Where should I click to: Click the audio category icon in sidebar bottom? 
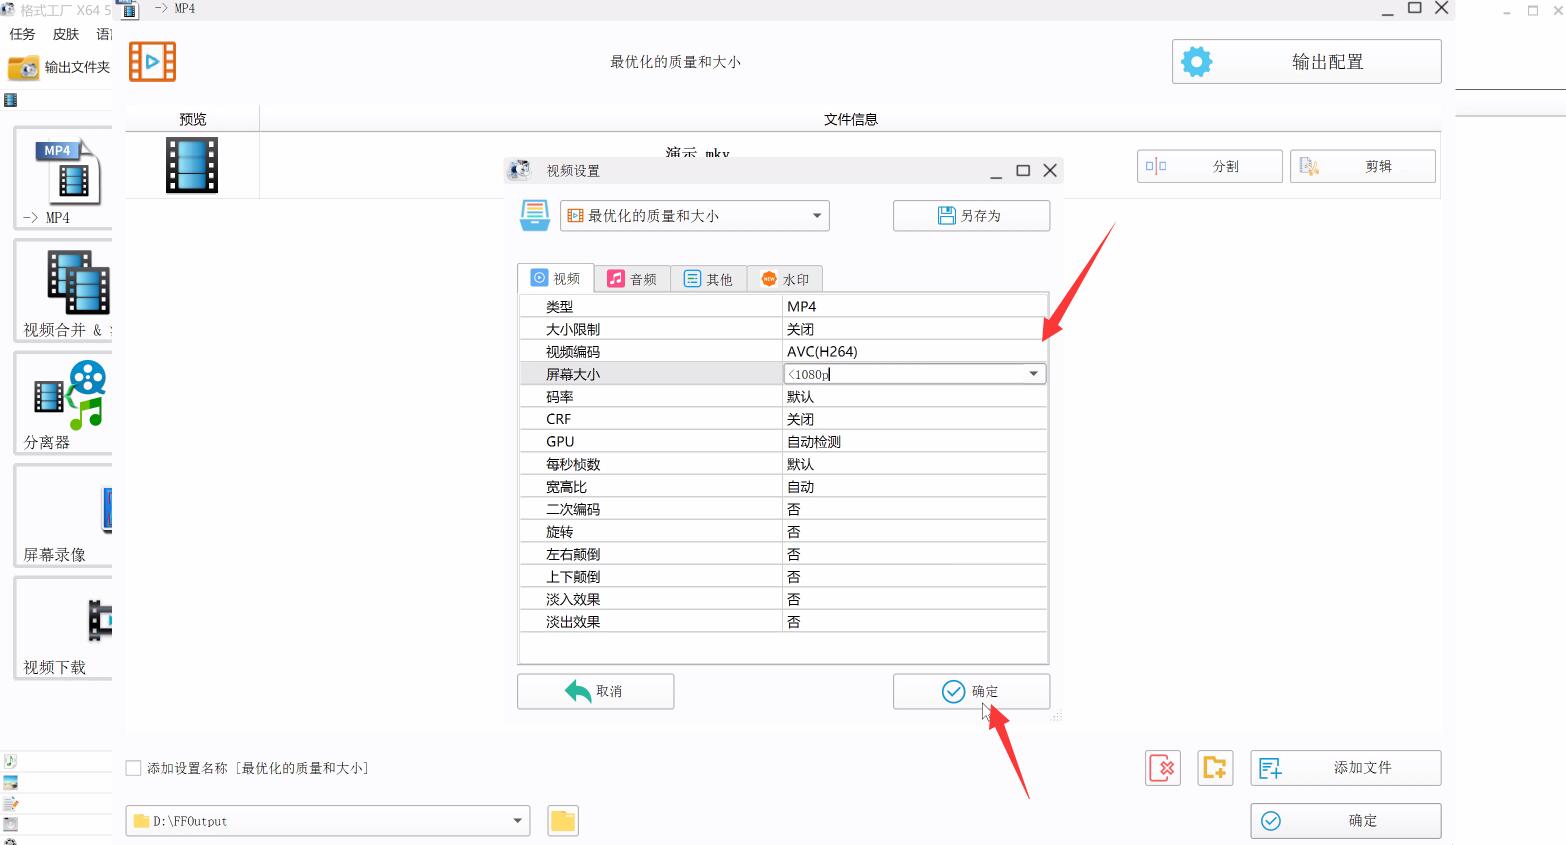pos(10,761)
